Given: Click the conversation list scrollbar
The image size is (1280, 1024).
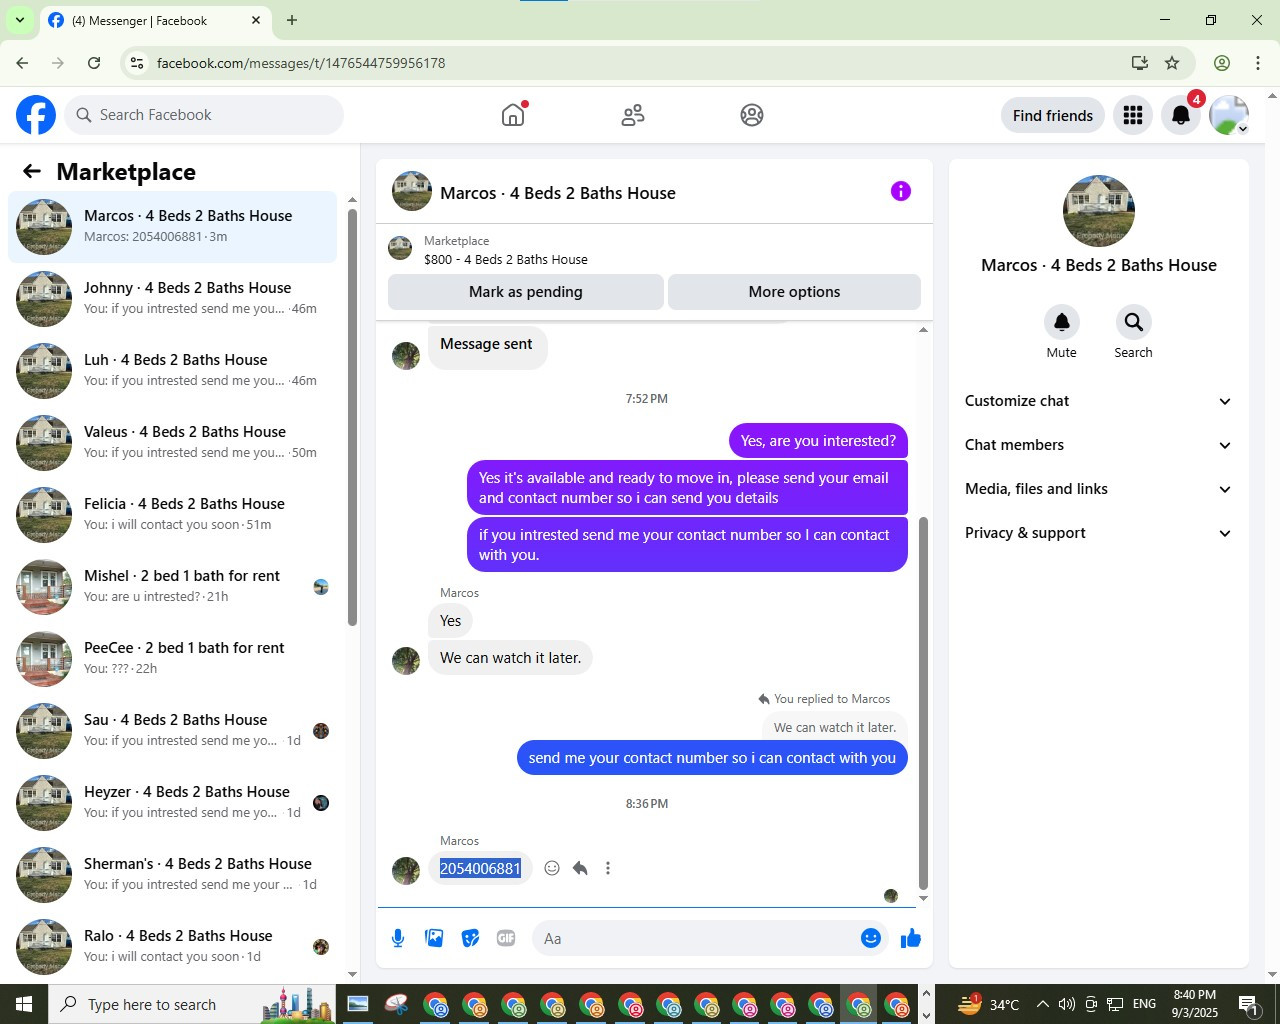Looking at the screenshot, I should [x=352, y=416].
